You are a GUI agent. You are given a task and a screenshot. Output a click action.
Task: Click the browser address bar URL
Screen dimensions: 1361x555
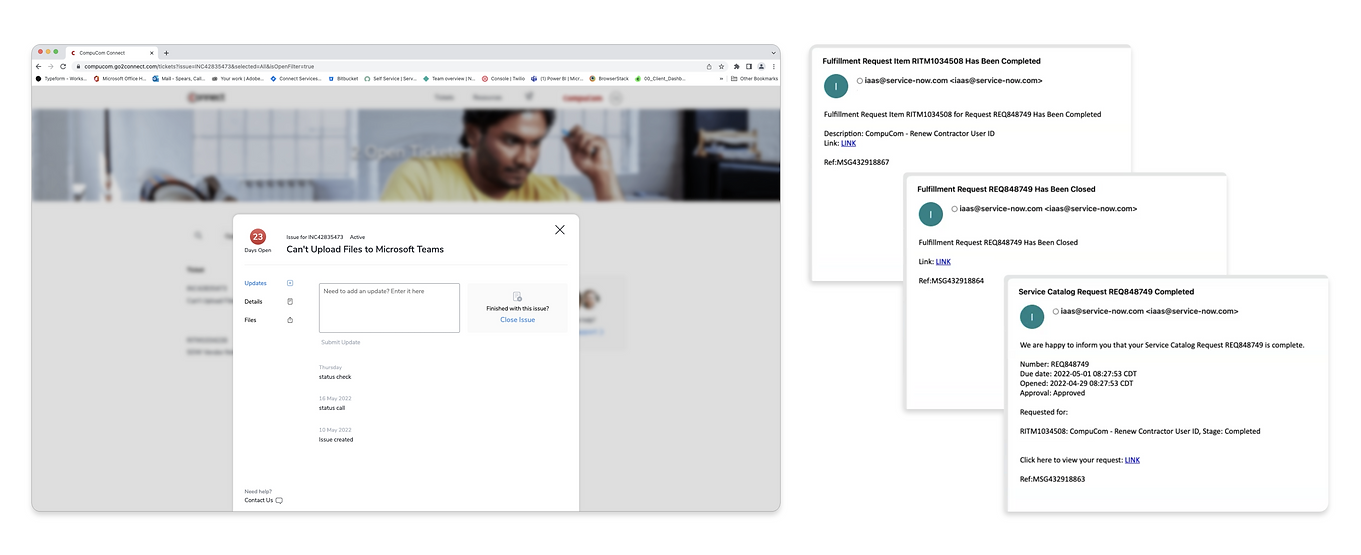(199, 66)
